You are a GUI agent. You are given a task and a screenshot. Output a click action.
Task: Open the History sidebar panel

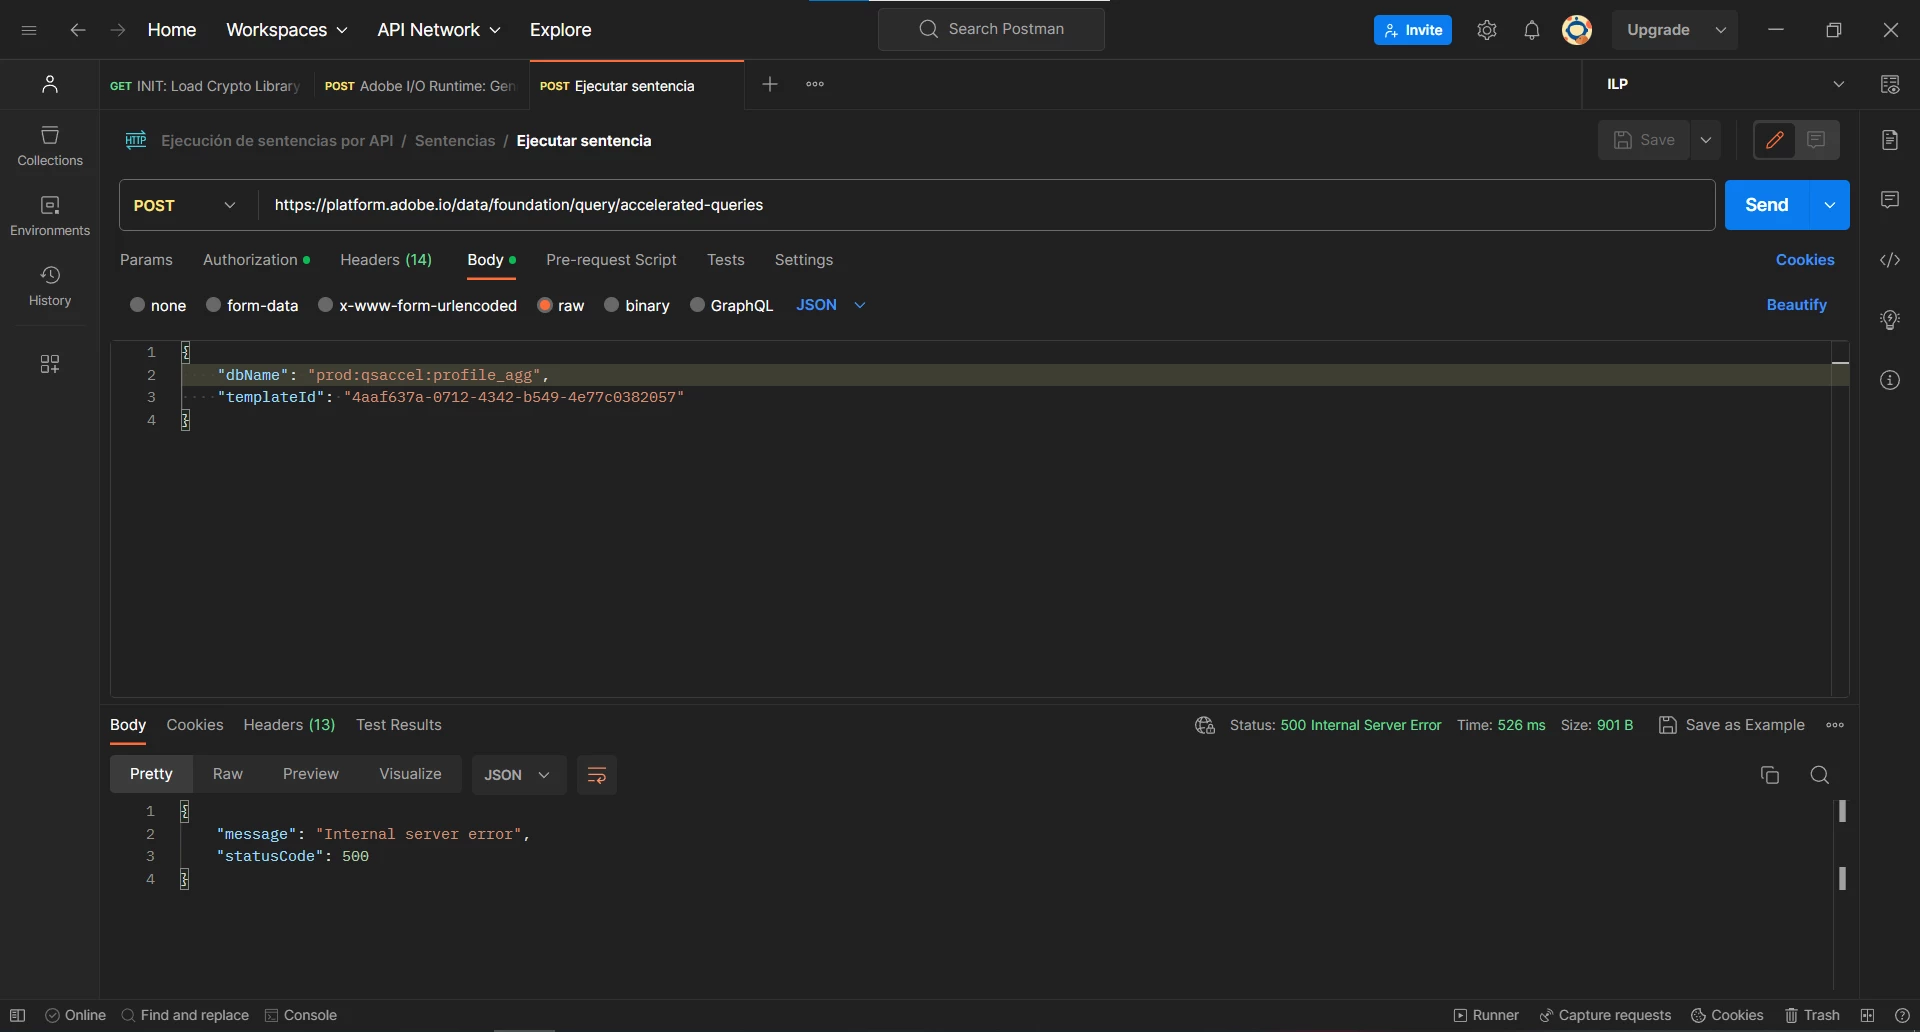[x=50, y=286]
